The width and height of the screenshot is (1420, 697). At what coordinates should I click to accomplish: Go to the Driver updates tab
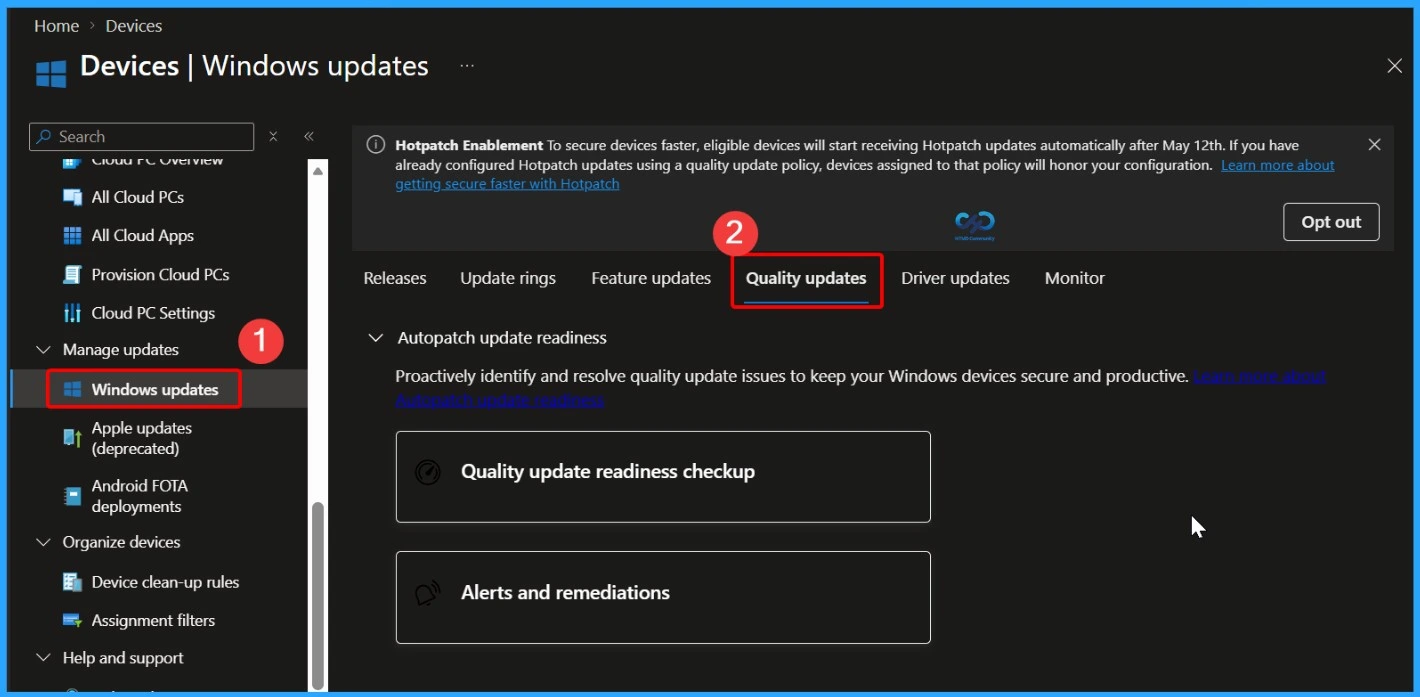(x=955, y=278)
